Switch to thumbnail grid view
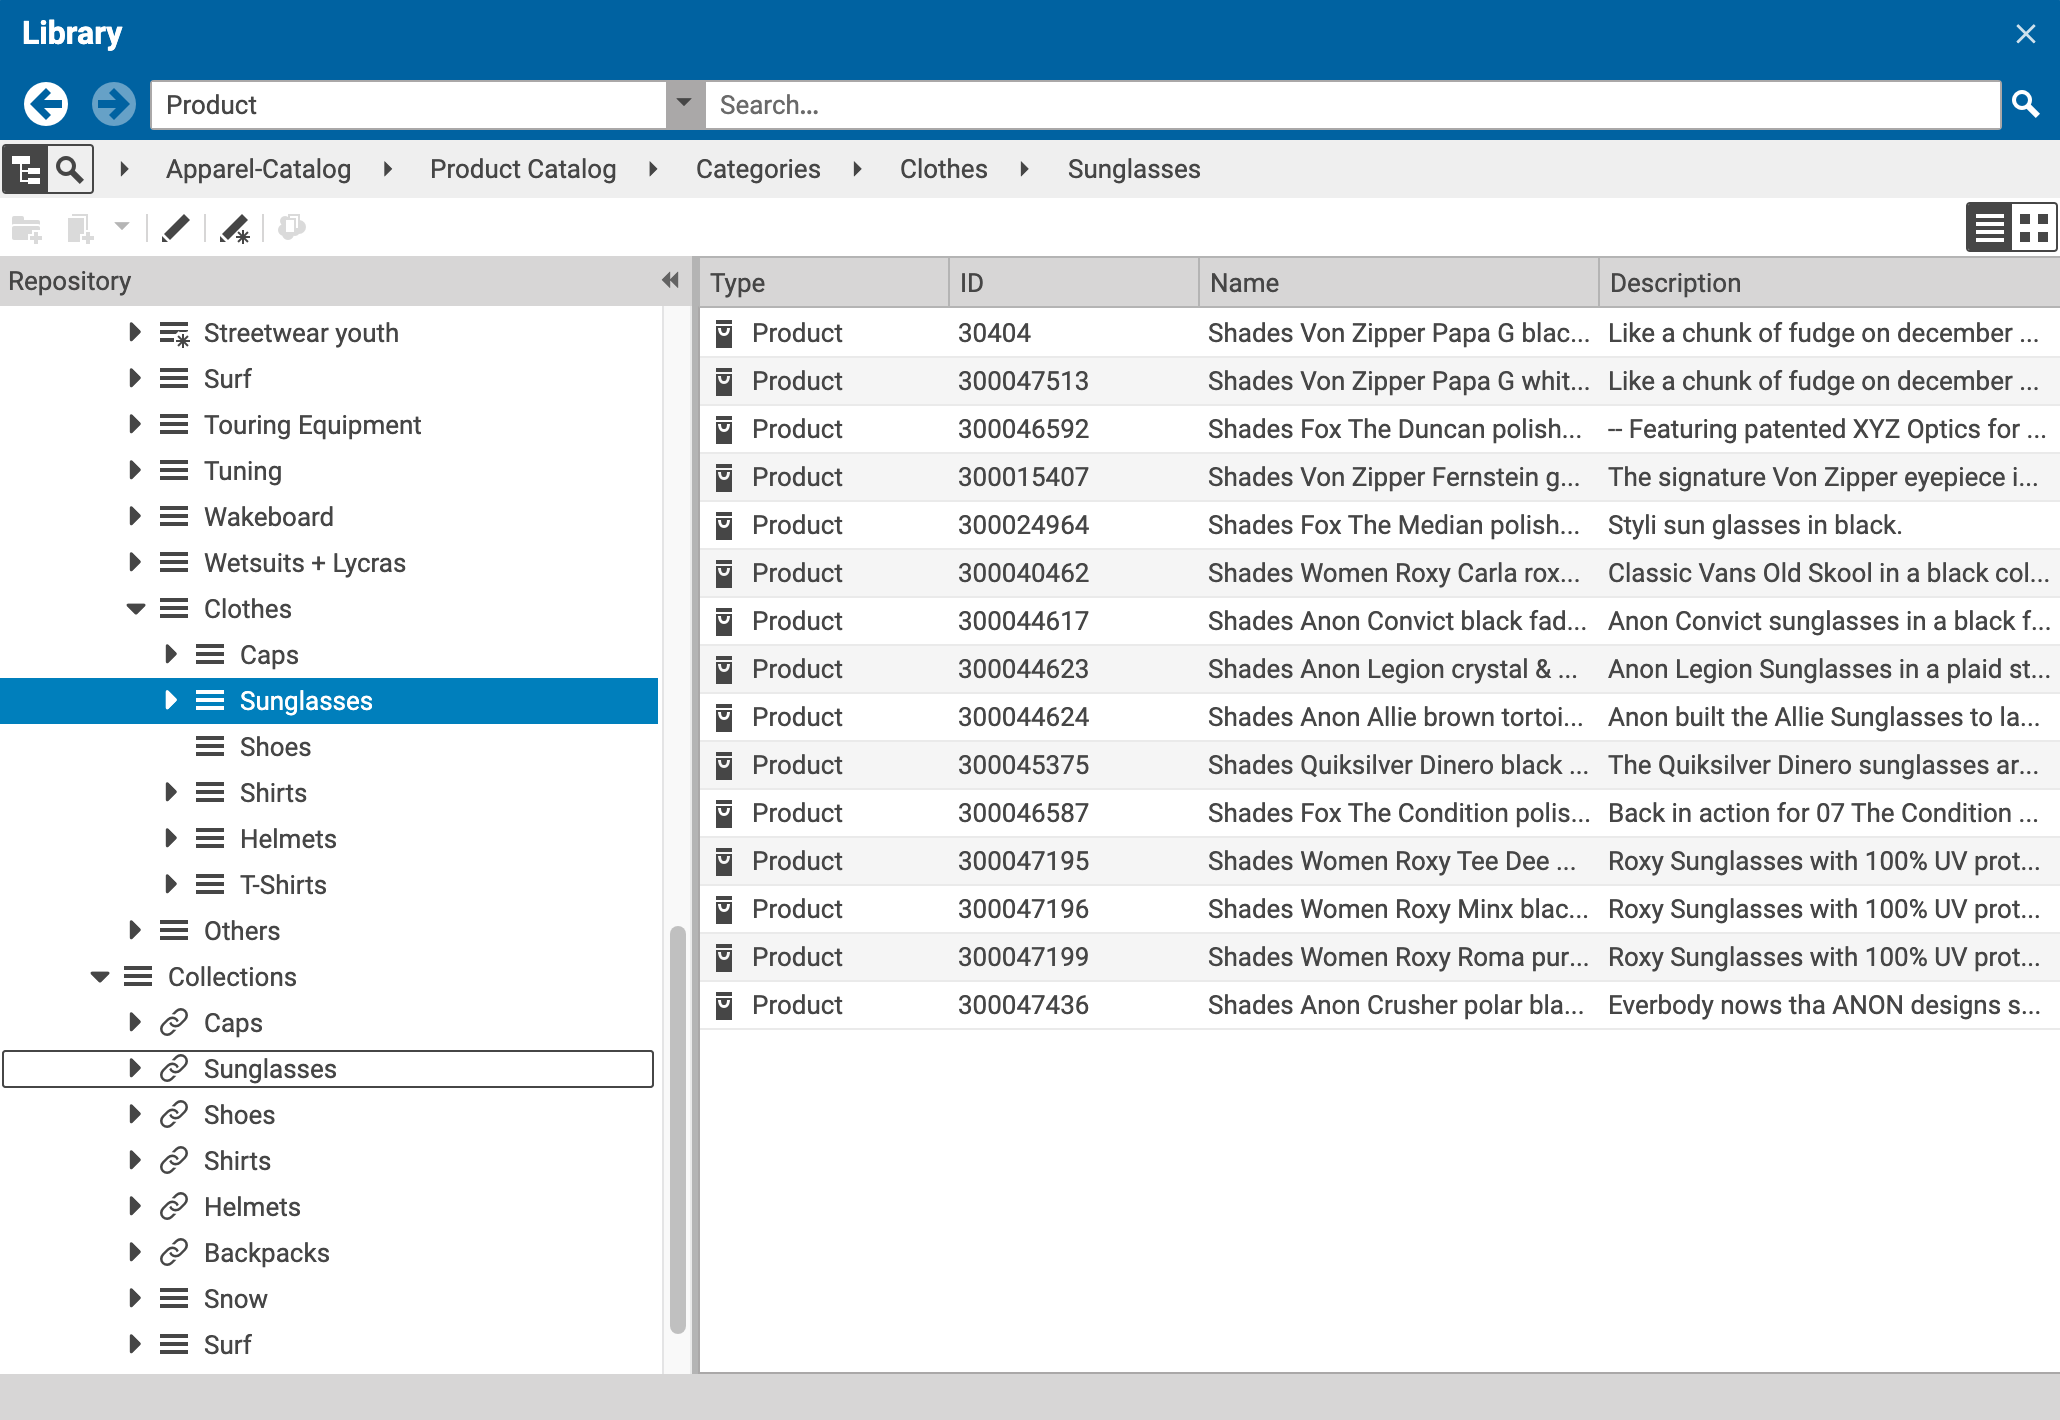 [2033, 228]
